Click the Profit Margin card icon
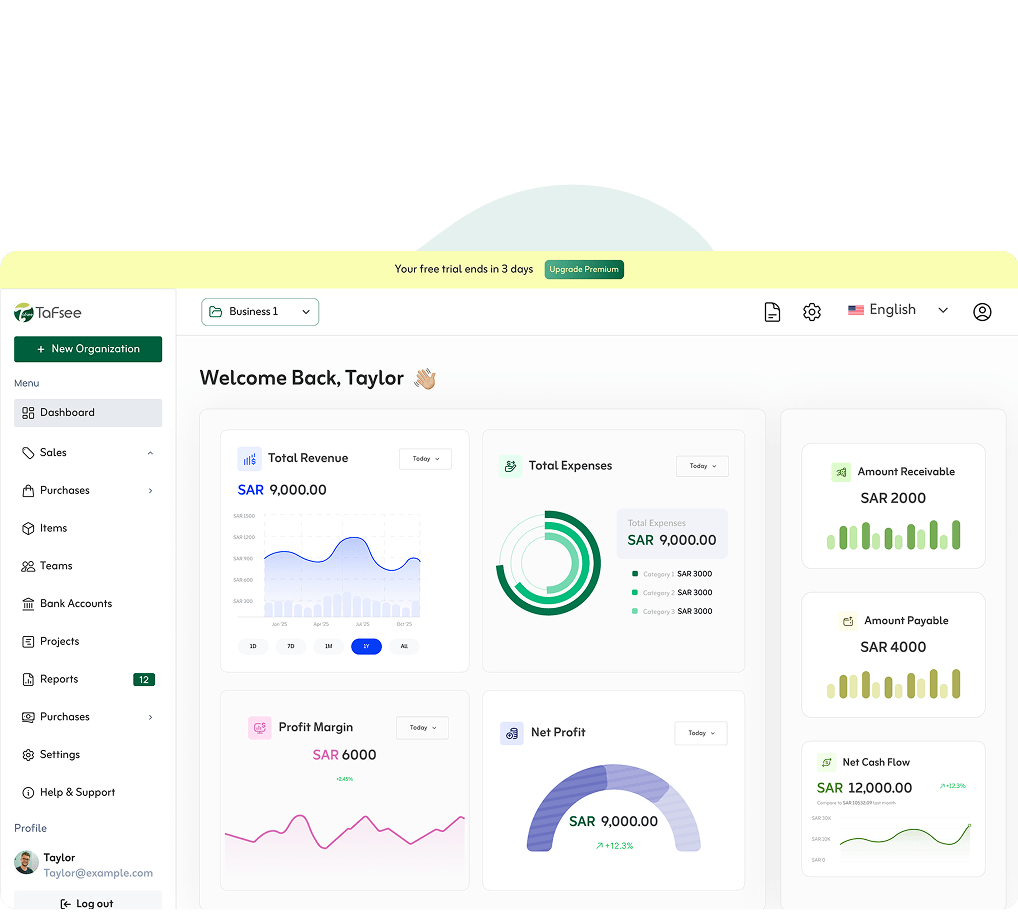Image resolution: width=1018 pixels, height=917 pixels. coord(260,728)
